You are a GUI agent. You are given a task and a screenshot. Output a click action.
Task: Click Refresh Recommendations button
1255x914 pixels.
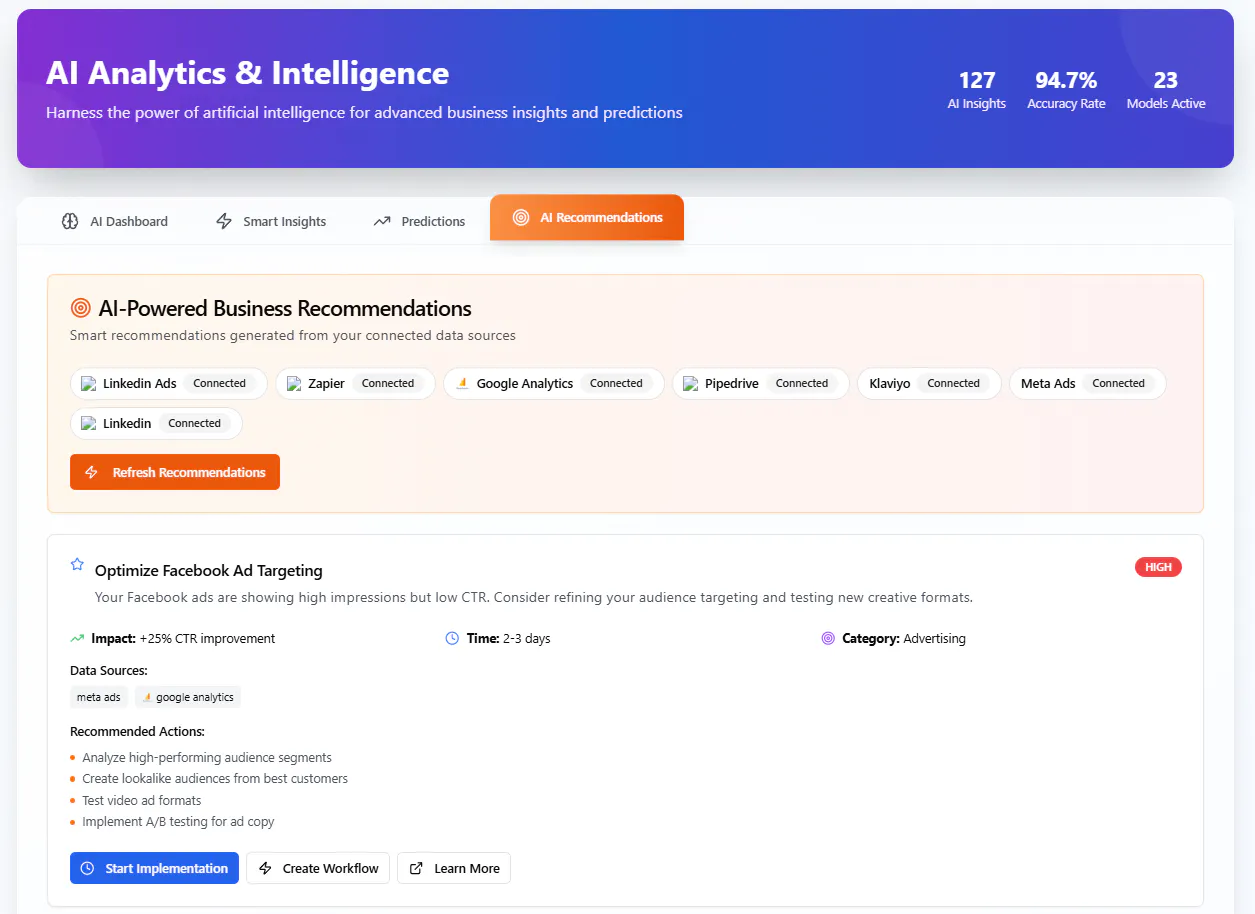click(x=175, y=472)
